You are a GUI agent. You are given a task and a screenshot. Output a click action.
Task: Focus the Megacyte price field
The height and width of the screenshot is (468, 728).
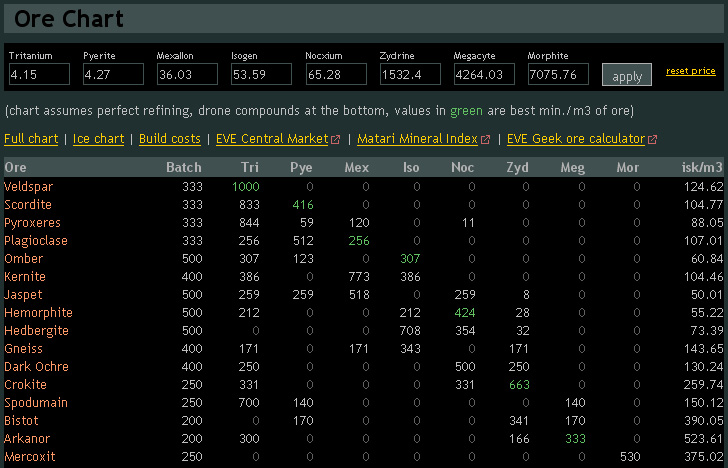pos(484,74)
